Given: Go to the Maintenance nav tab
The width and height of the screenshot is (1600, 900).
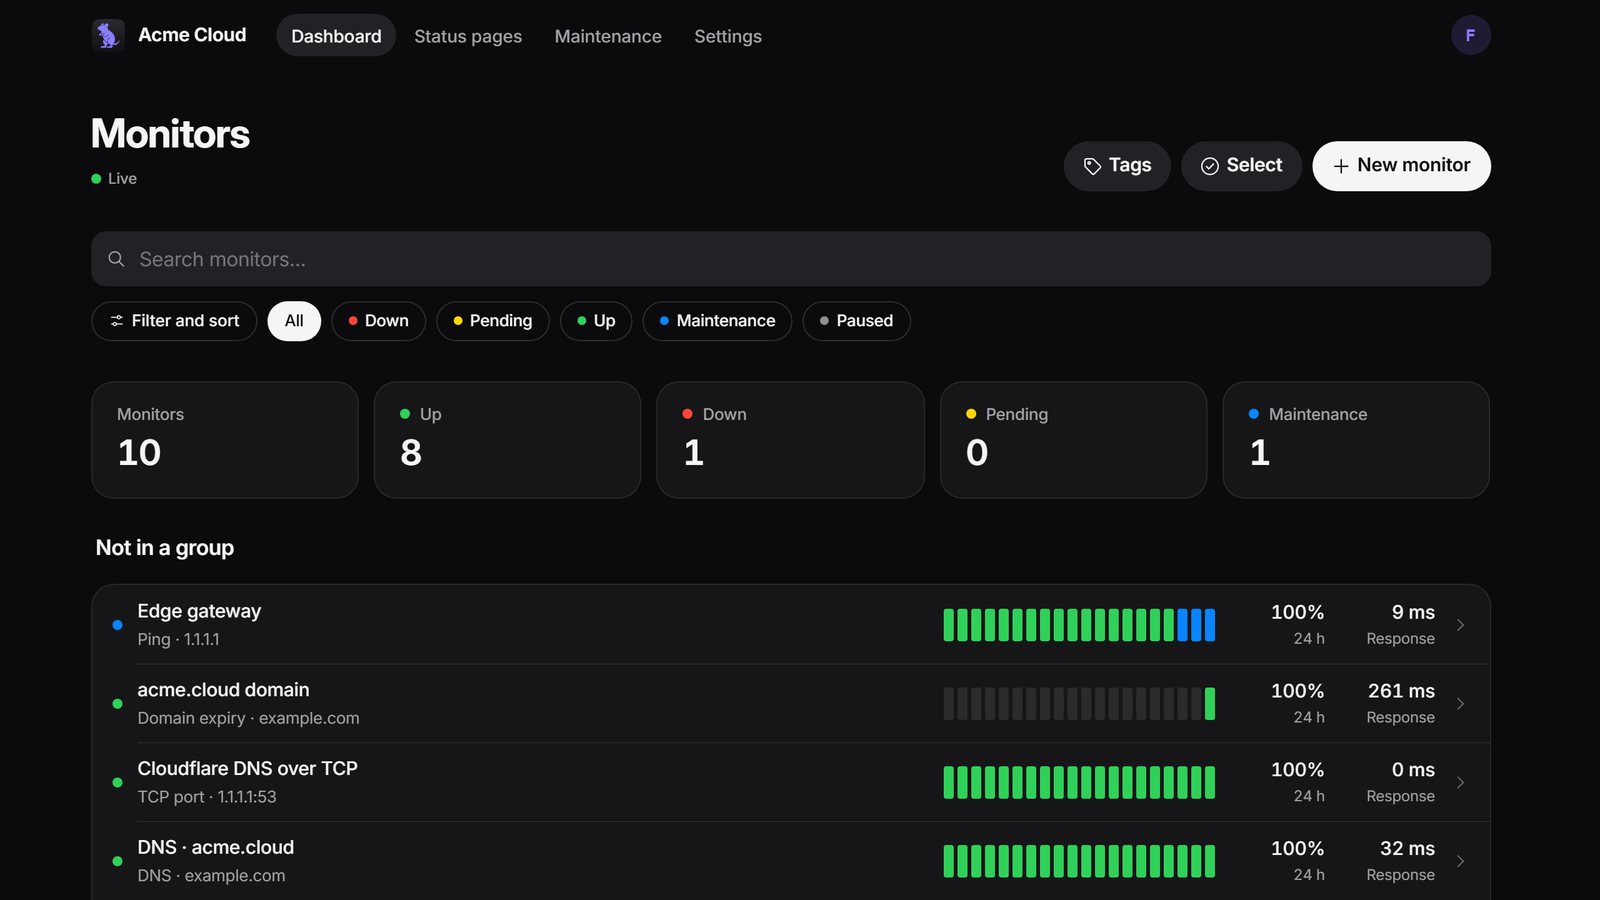Looking at the screenshot, I should pos(608,36).
